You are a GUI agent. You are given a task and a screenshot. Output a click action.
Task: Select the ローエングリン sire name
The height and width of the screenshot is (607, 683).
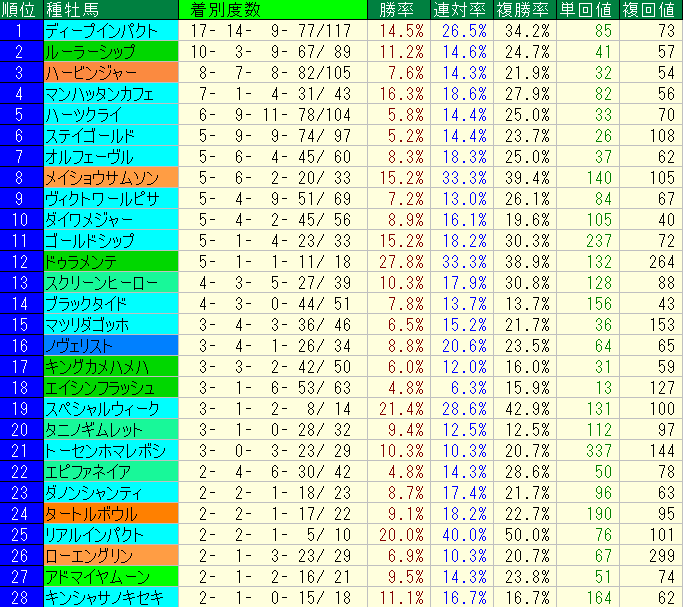tap(111, 555)
